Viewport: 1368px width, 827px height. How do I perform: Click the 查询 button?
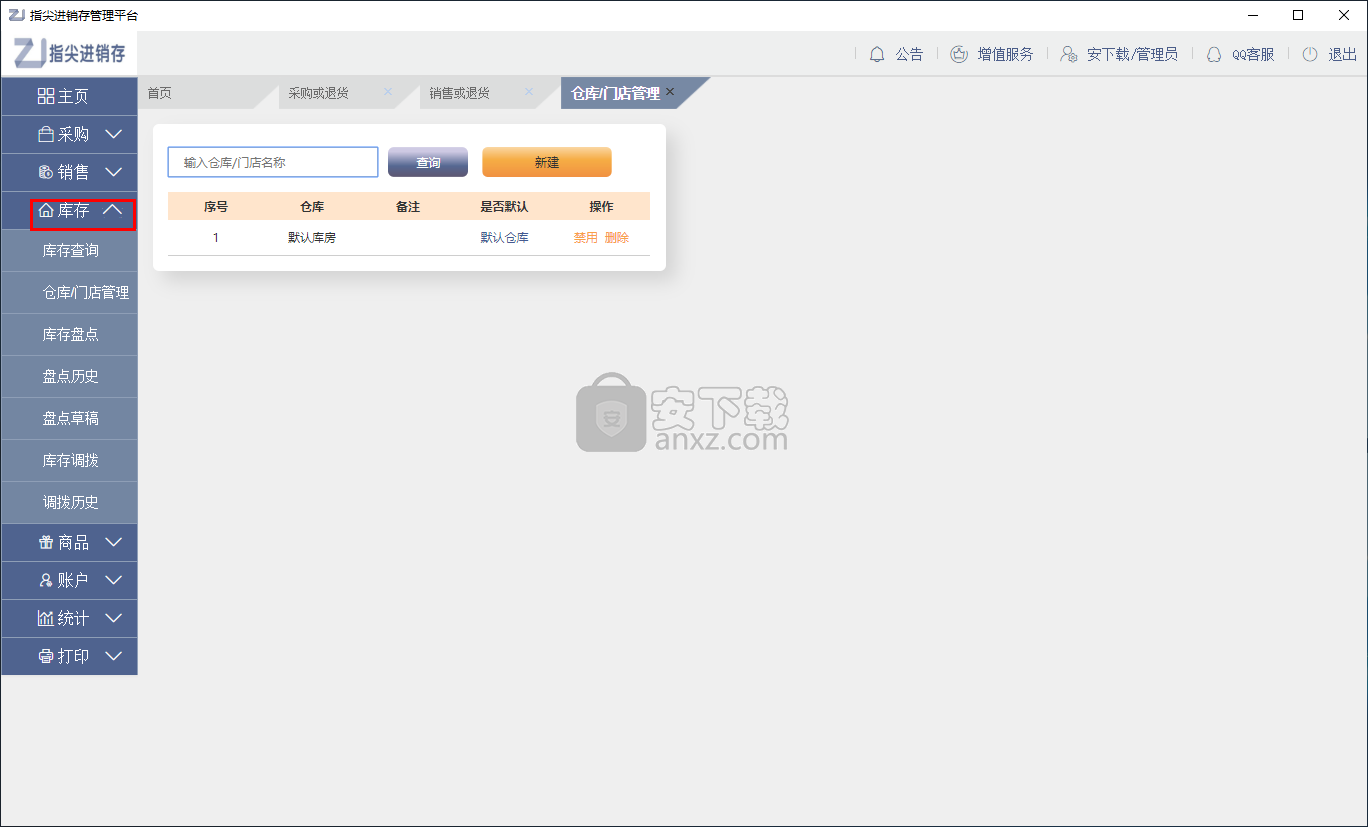click(428, 162)
